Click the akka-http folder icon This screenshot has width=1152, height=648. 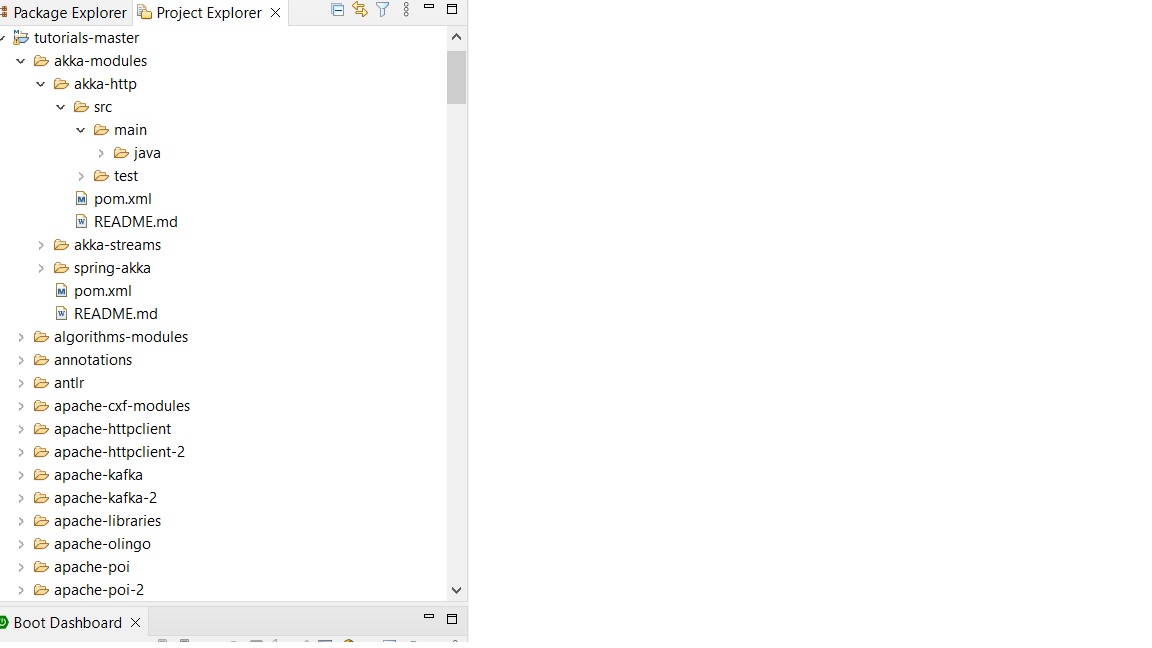click(62, 84)
